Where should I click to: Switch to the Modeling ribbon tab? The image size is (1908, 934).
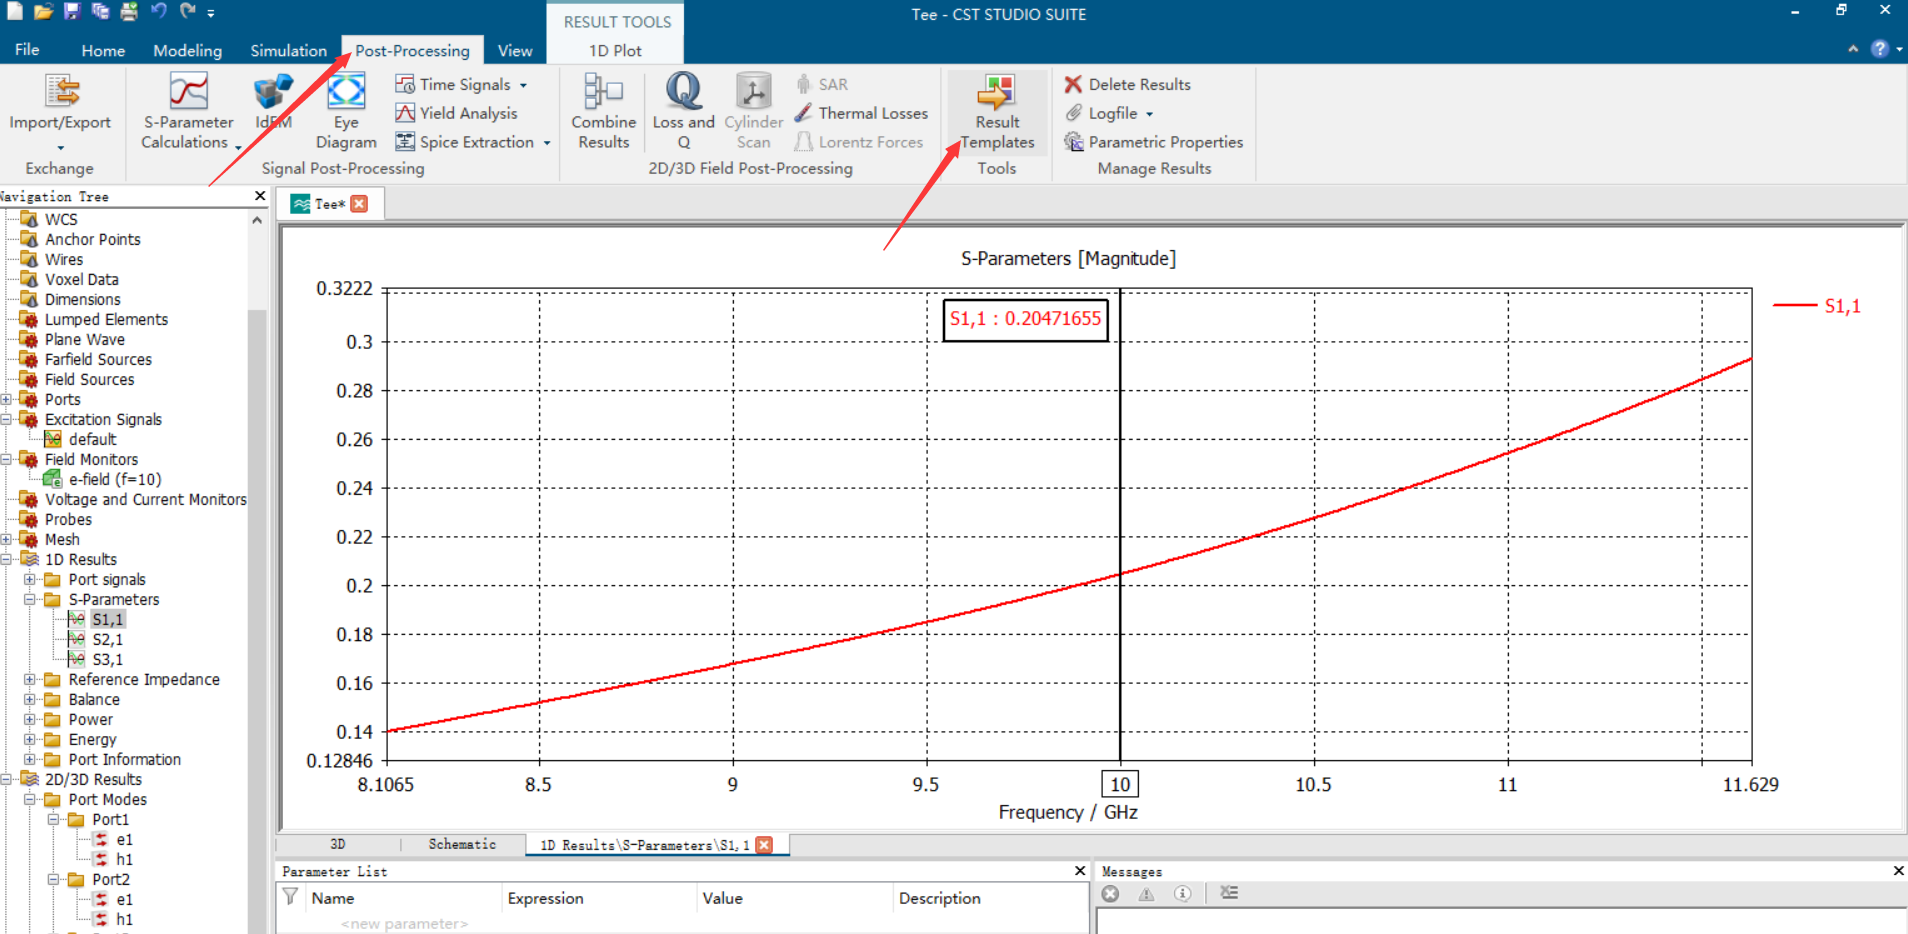click(187, 50)
